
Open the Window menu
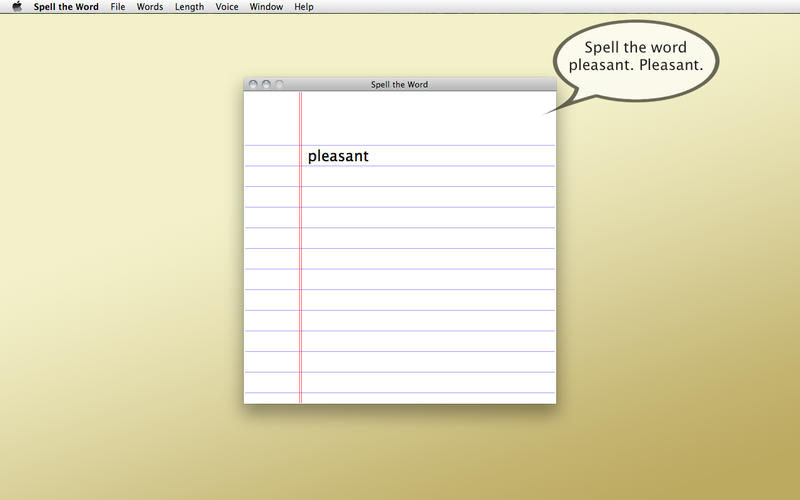(x=266, y=7)
